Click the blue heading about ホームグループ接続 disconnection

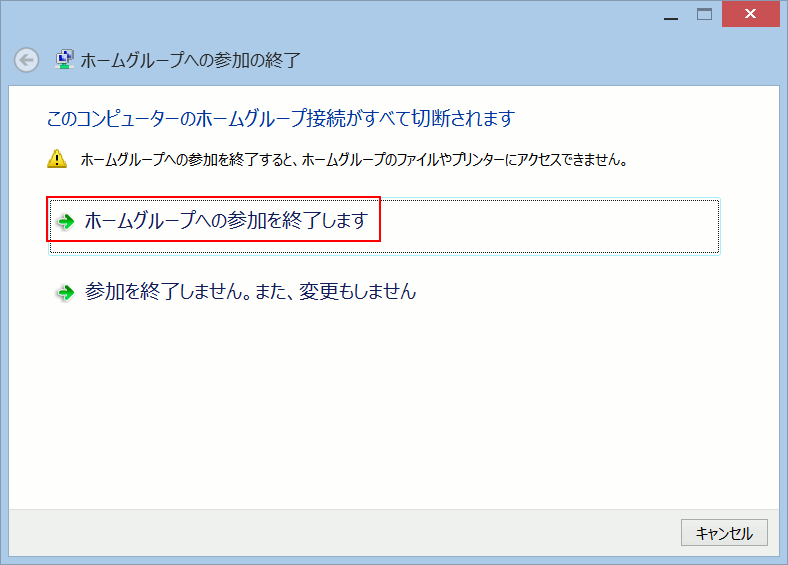[x=280, y=119]
